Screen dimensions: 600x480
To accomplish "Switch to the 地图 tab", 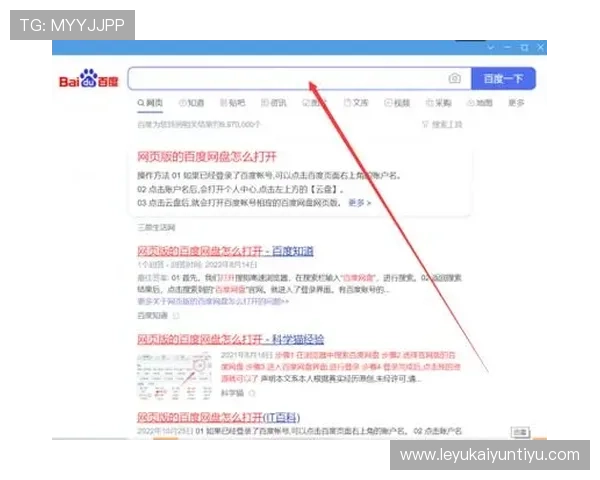I will coord(479,103).
